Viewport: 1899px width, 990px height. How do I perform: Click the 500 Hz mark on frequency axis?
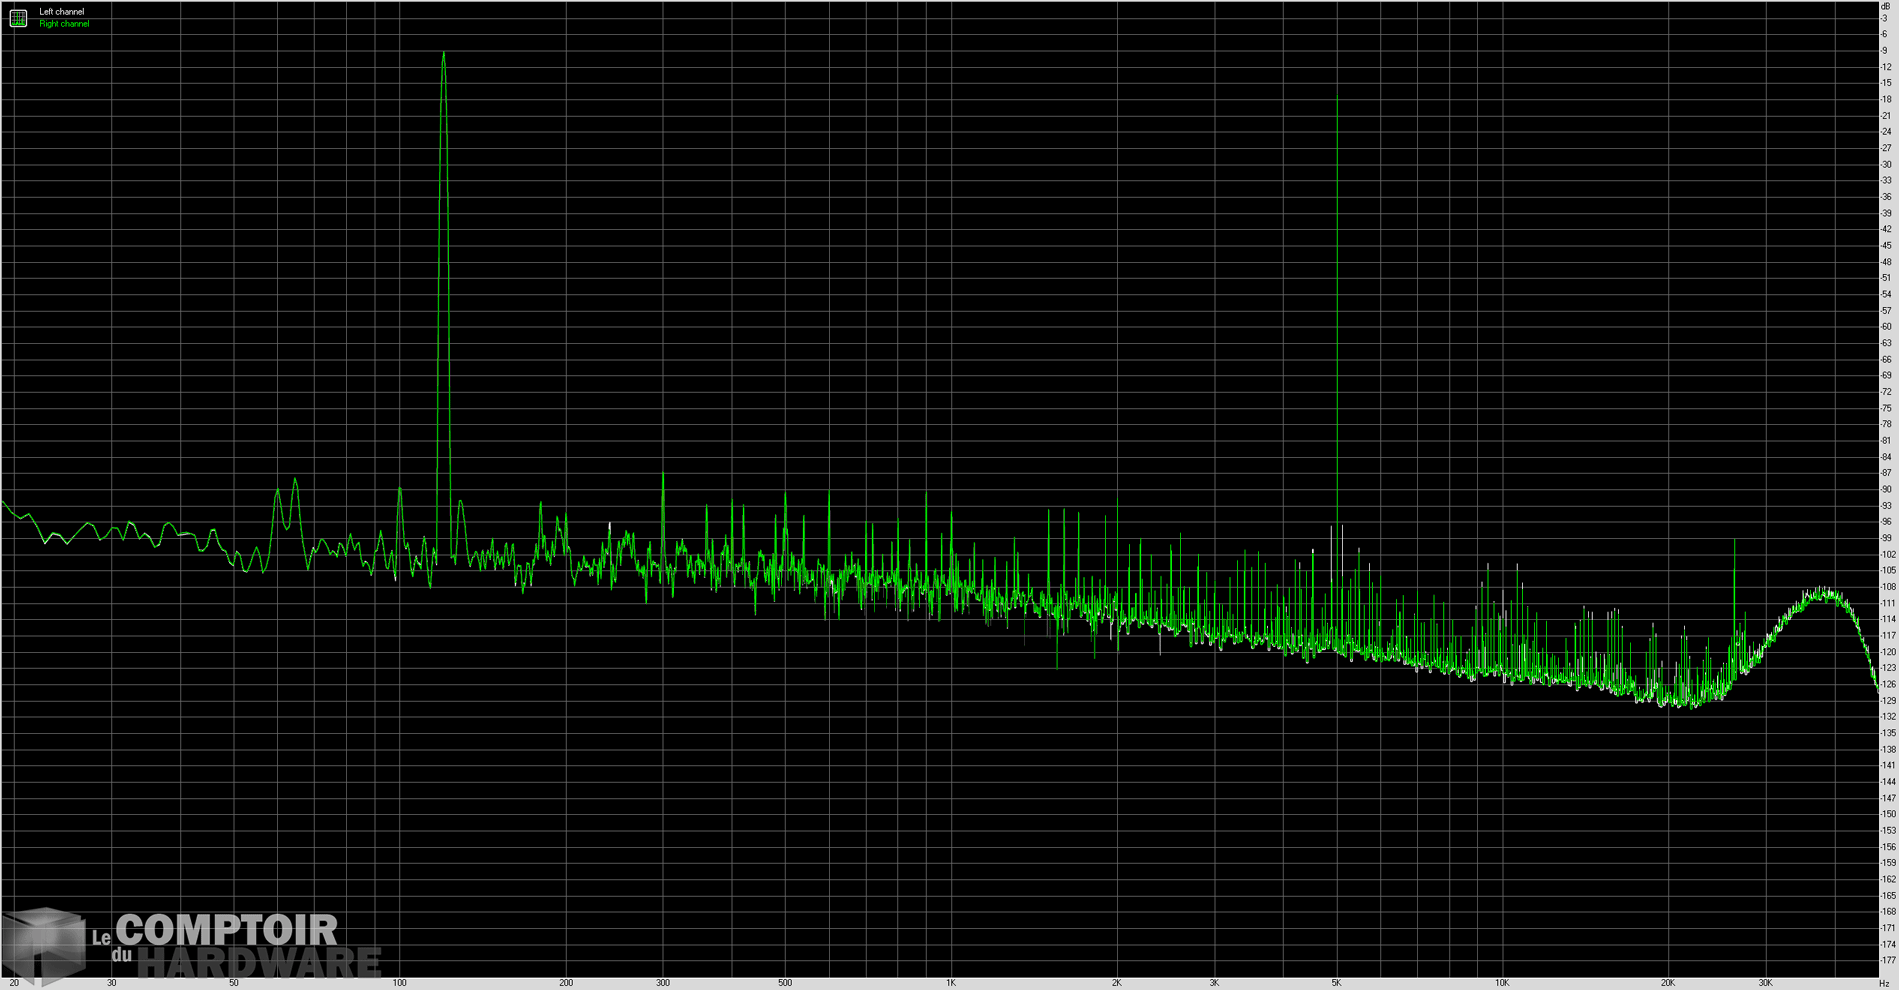pyautogui.click(x=785, y=983)
